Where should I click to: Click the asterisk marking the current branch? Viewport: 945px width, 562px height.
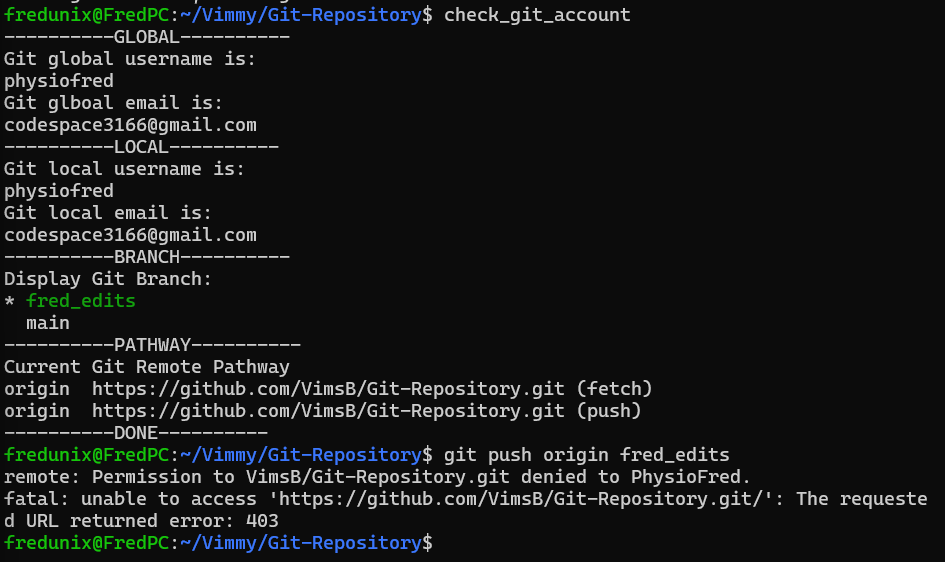[9, 301]
